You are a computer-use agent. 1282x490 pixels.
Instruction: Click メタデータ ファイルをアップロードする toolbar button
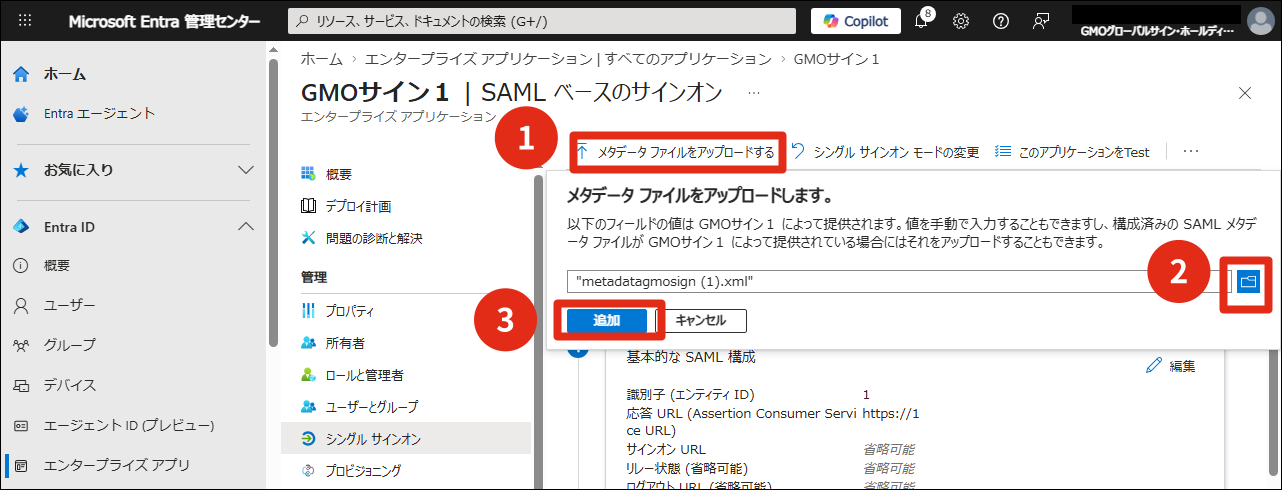(677, 152)
